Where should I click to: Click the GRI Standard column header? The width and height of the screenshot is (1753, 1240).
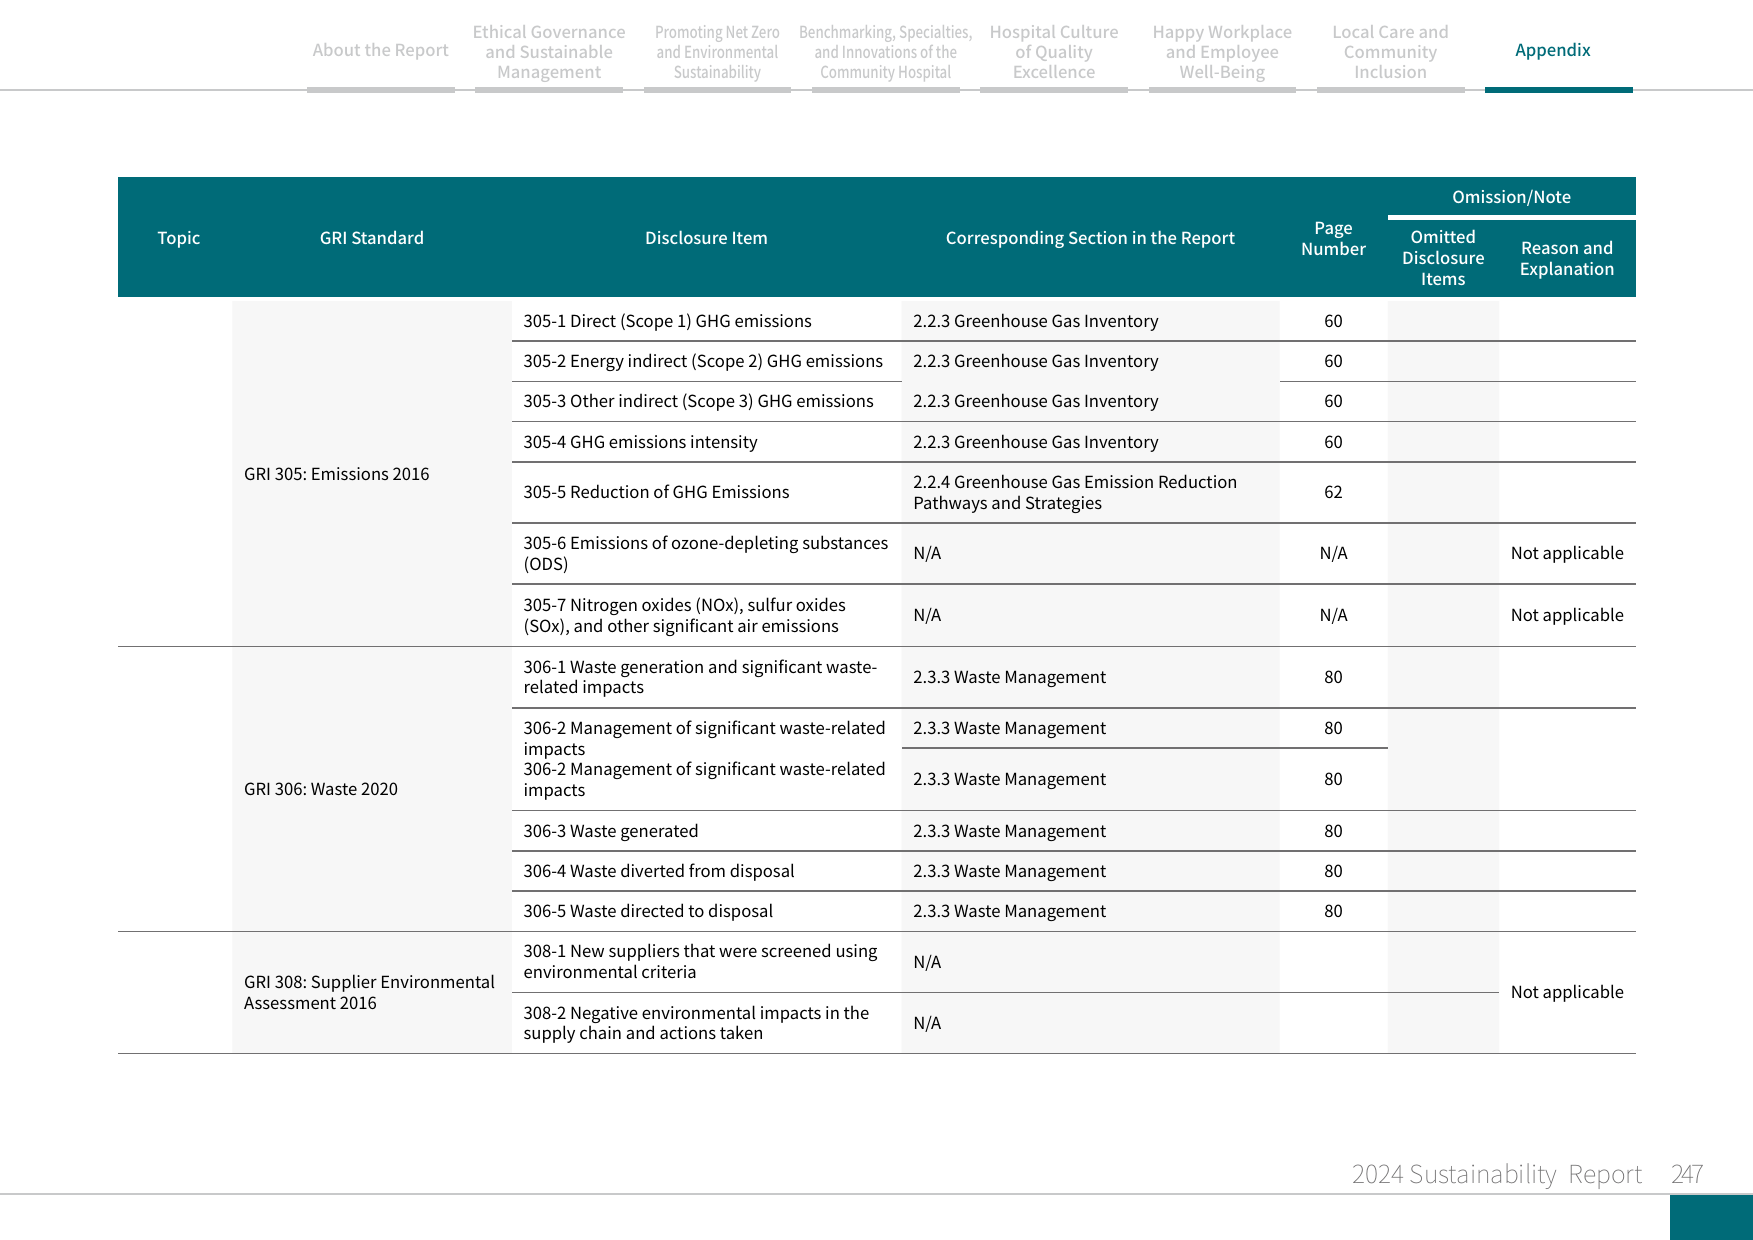click(x=372, y=238)
